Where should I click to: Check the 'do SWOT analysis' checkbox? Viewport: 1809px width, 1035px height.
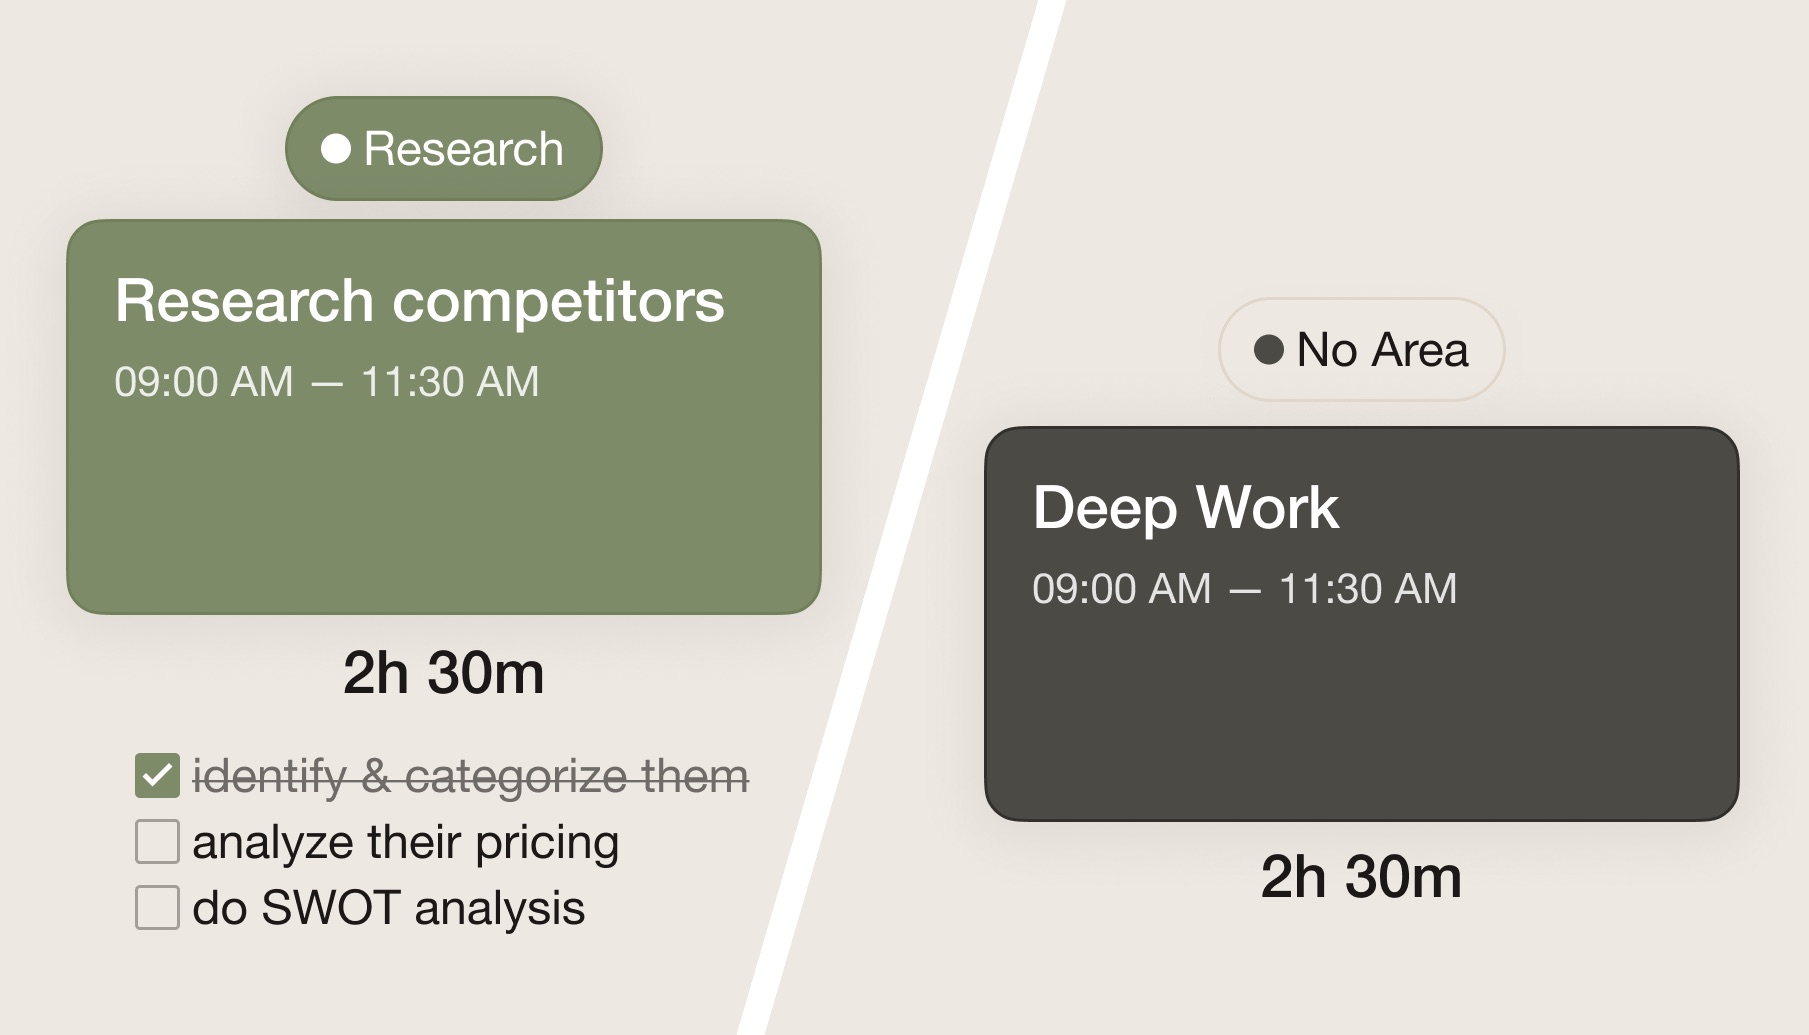(157, 908)
